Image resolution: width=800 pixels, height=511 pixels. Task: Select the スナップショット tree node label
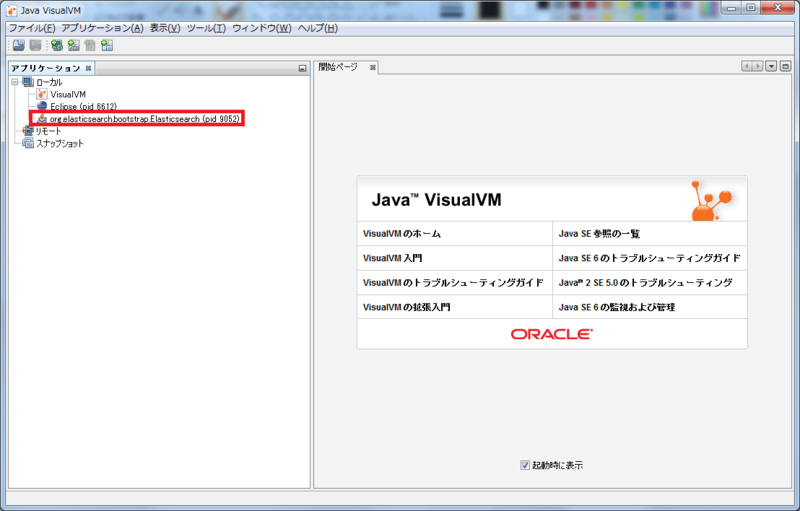[59, 143]
